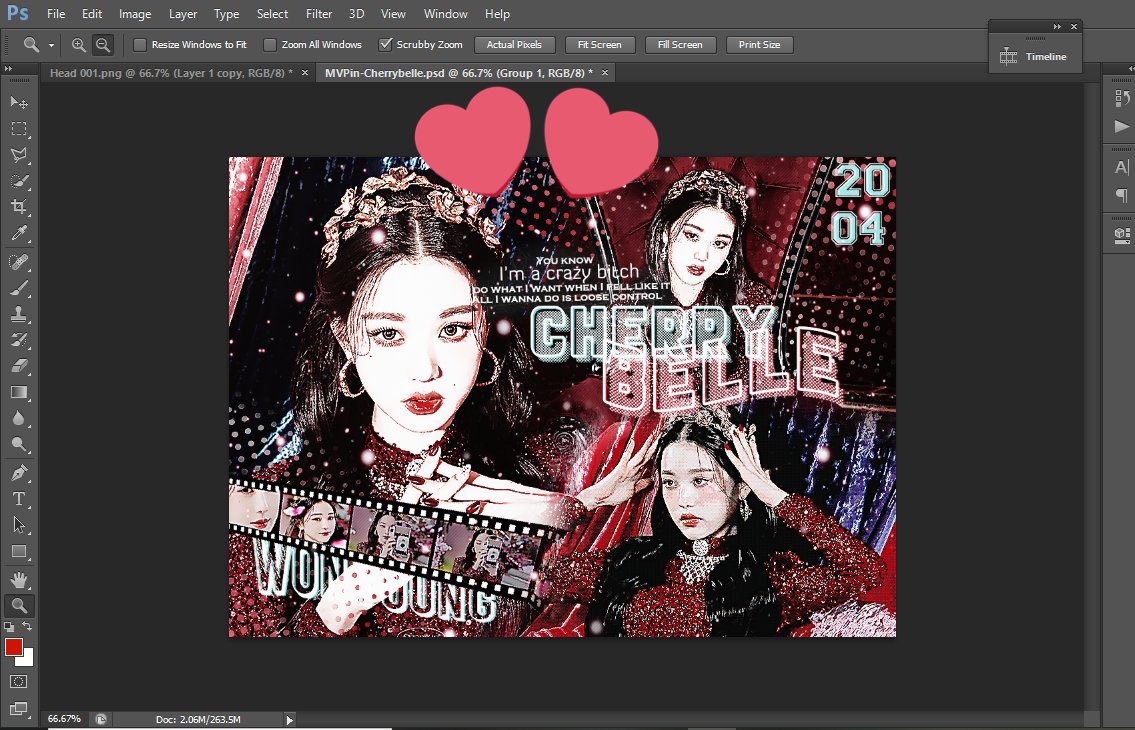Image resolution: width=1135 pixels, height=730 pixels.
Task: Open the View menu
Action: (x=393, y=14)
